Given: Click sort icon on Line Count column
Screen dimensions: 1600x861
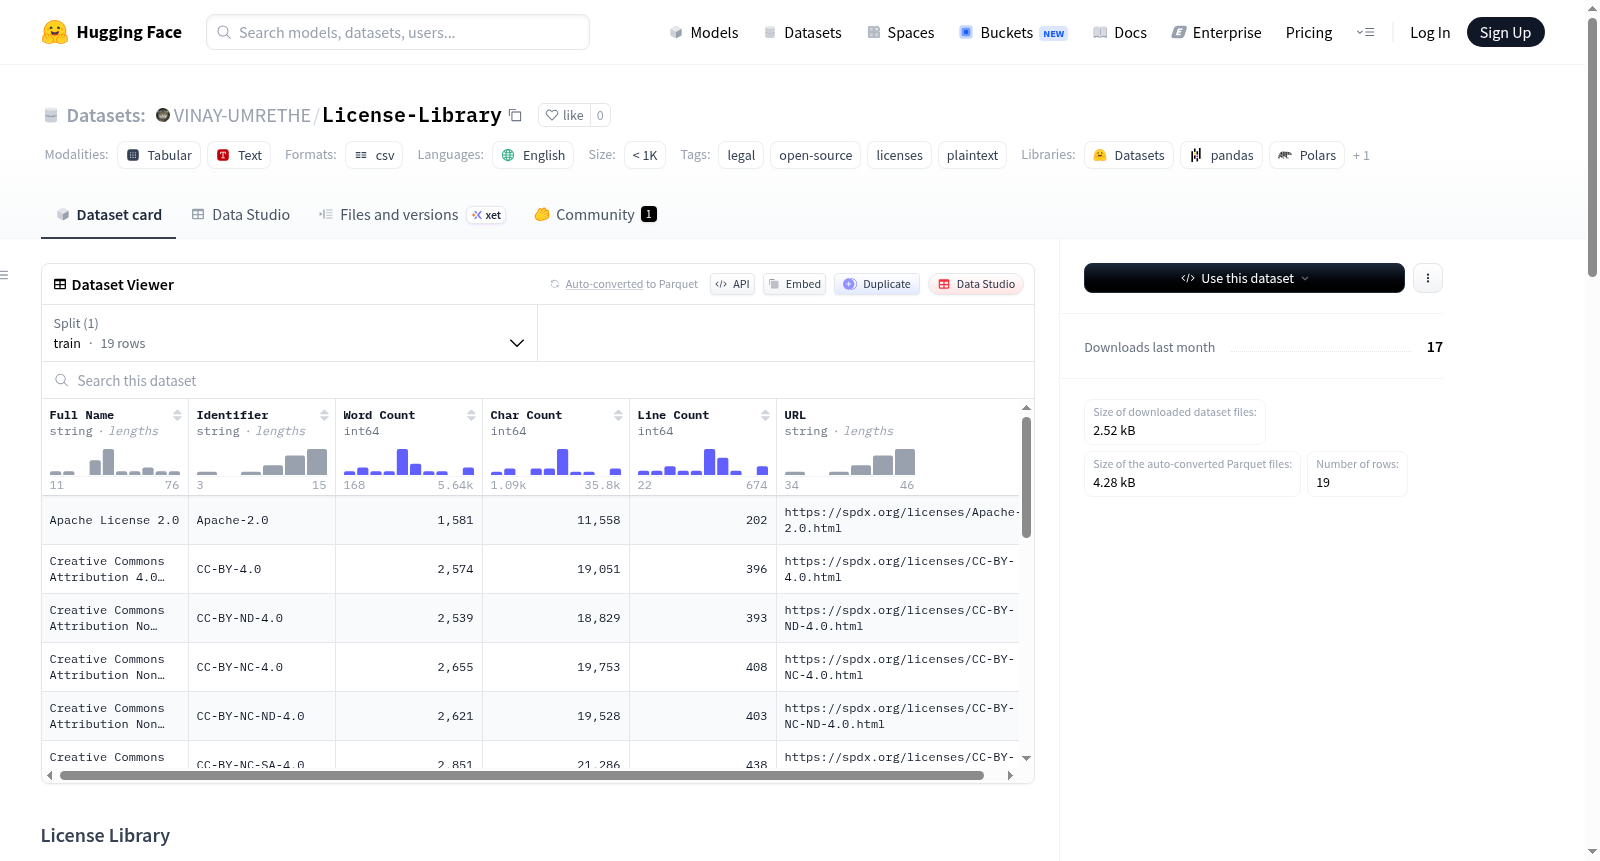Looking at the screenshot, I should [x=765, y=415].
